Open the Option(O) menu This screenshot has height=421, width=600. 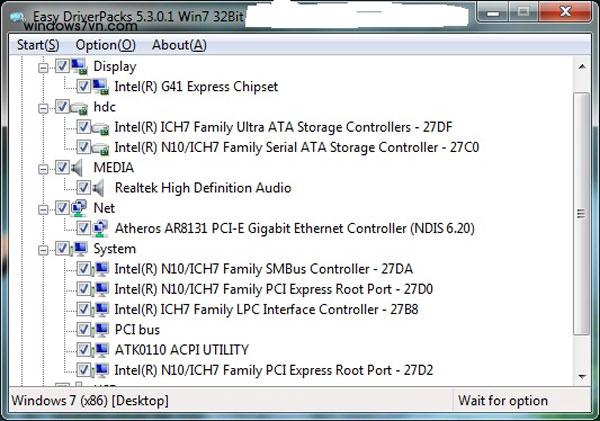105,45
